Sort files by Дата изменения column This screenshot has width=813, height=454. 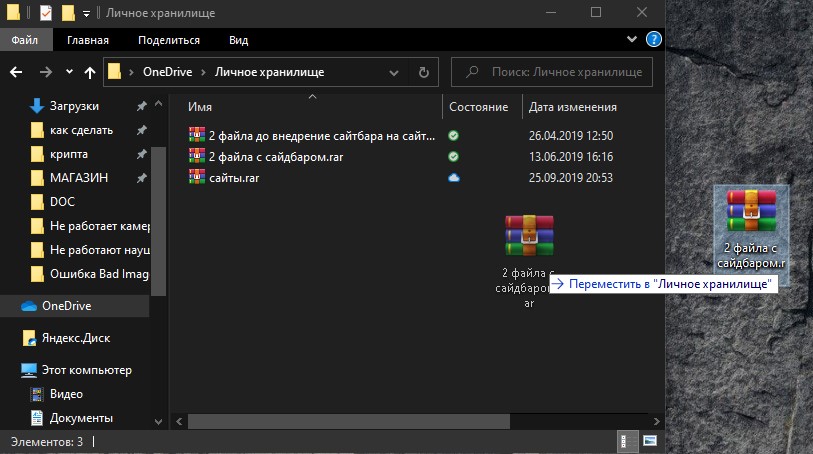[x=572, y=107]
